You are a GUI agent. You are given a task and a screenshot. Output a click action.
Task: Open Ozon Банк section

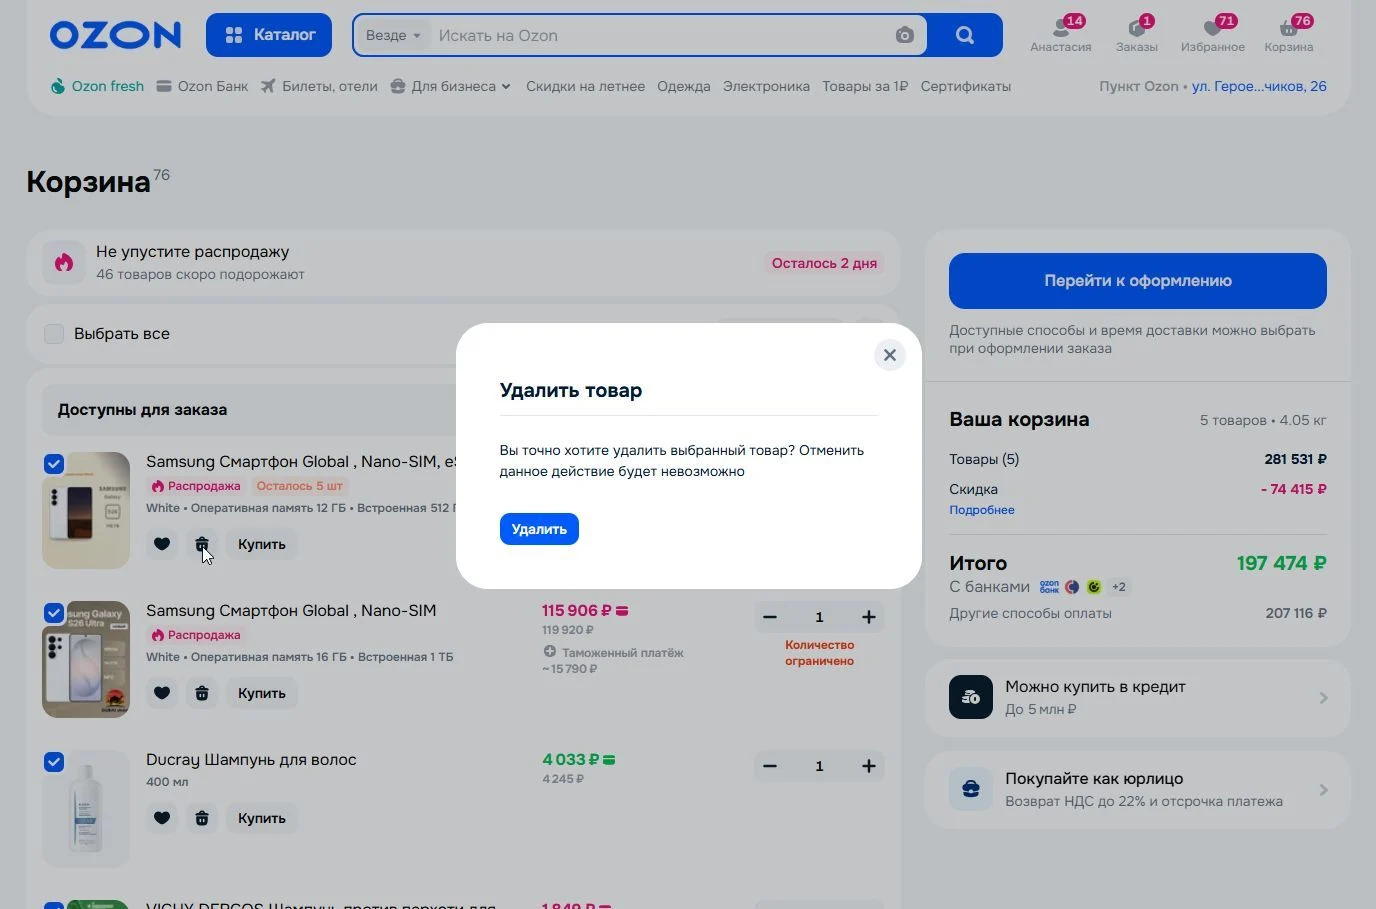pos(202,86)
